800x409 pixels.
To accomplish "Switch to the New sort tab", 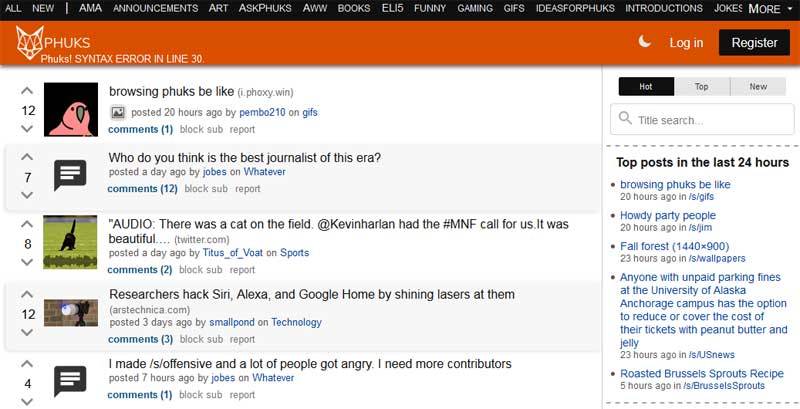I will (758, 87).
